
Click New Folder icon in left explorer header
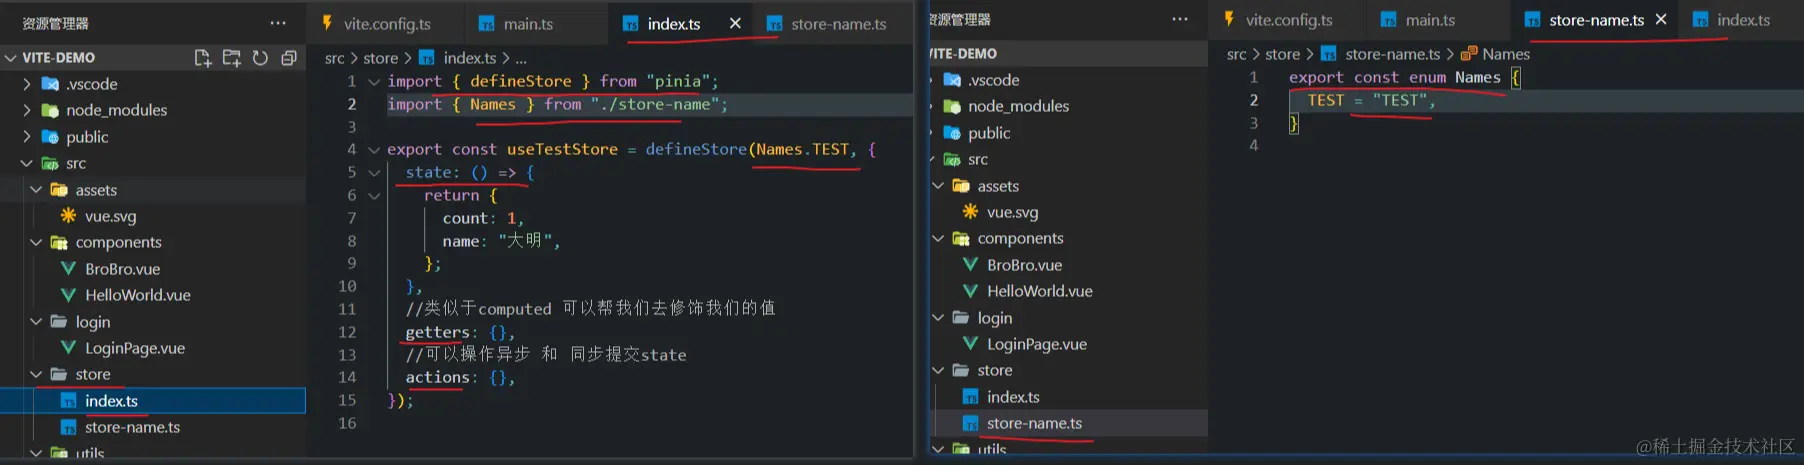coord(231,58)
